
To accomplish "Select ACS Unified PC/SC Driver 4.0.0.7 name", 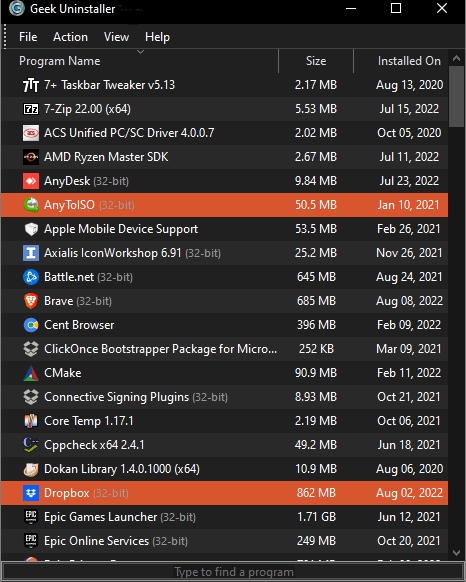I will (129, 133).
